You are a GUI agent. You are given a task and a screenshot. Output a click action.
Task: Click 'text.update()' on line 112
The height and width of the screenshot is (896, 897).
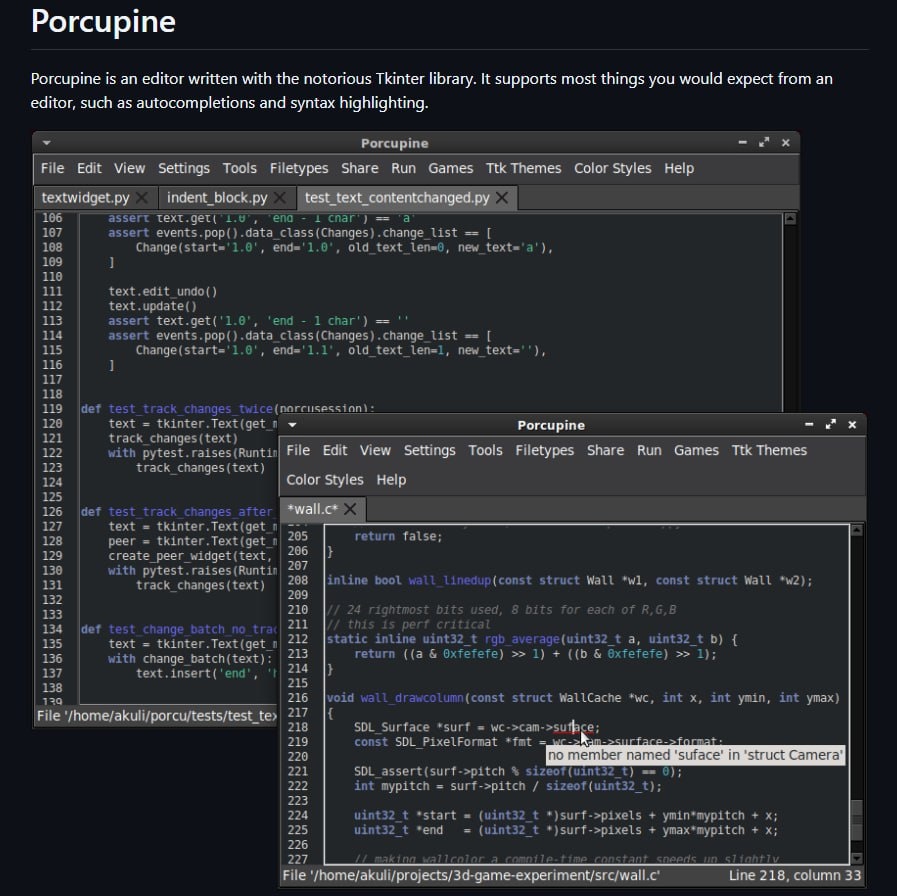click(x=152, y=306)
